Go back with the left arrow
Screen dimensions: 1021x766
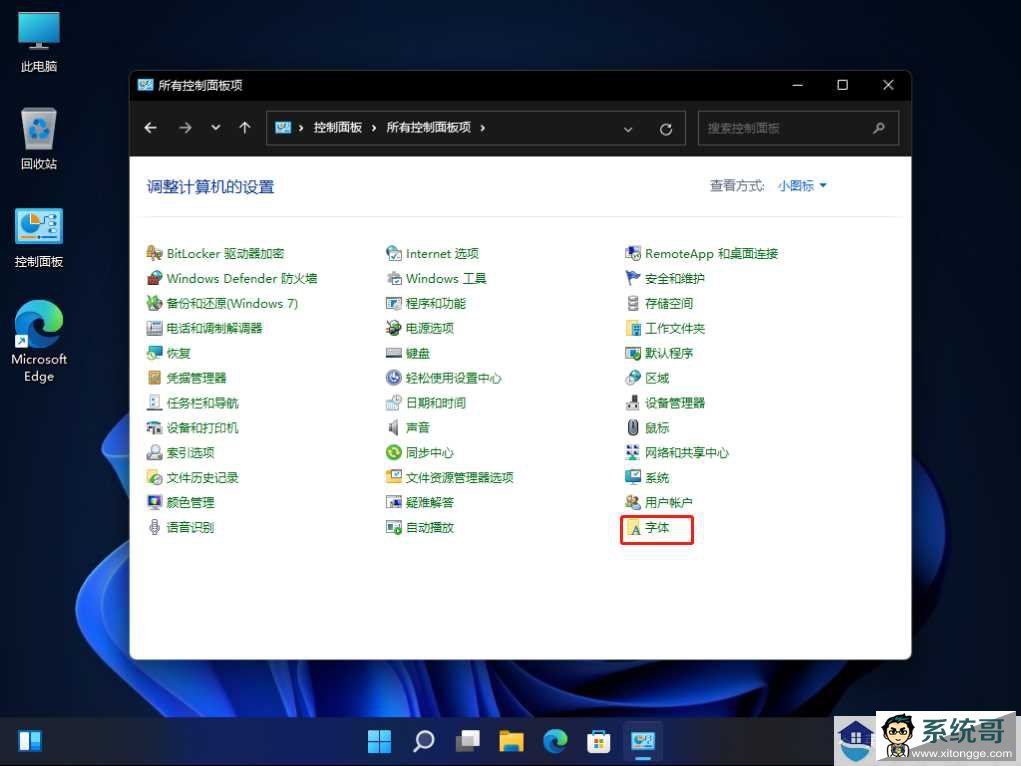[x=150, y=128]
